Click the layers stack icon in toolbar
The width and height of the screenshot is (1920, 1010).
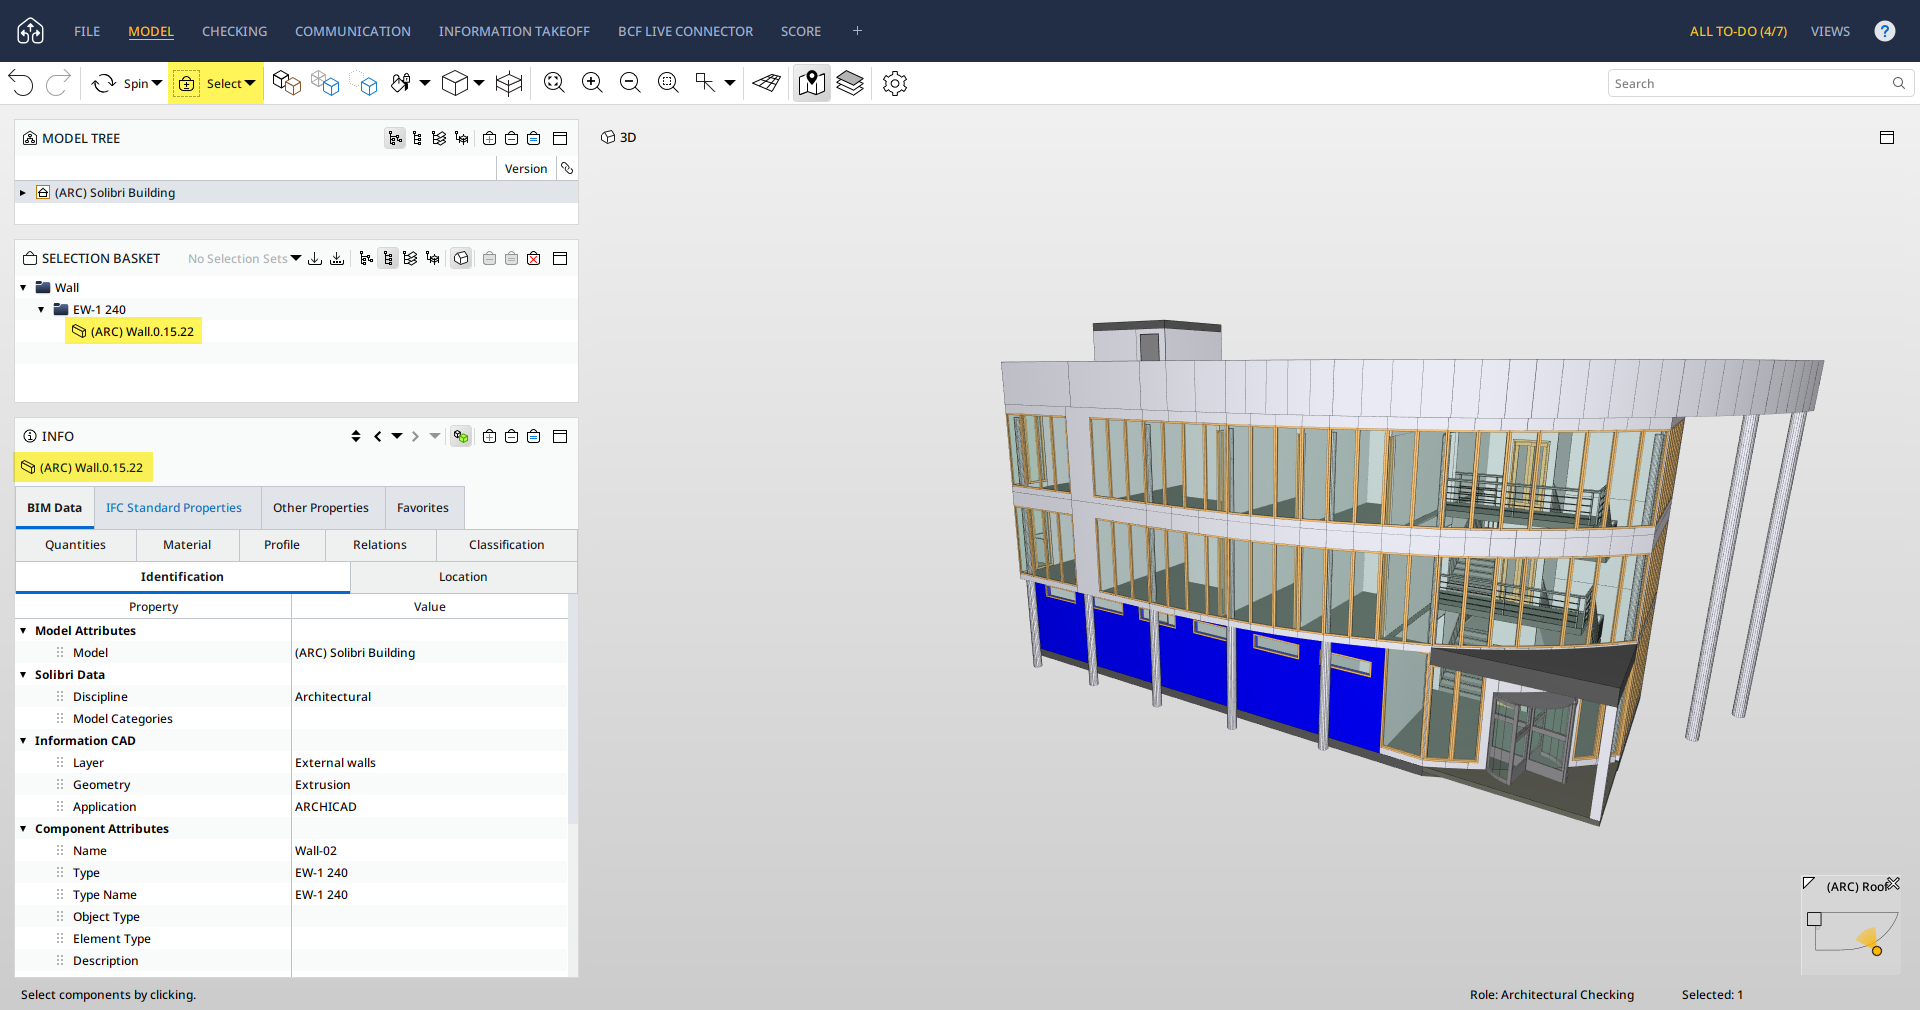click(850, 83)
